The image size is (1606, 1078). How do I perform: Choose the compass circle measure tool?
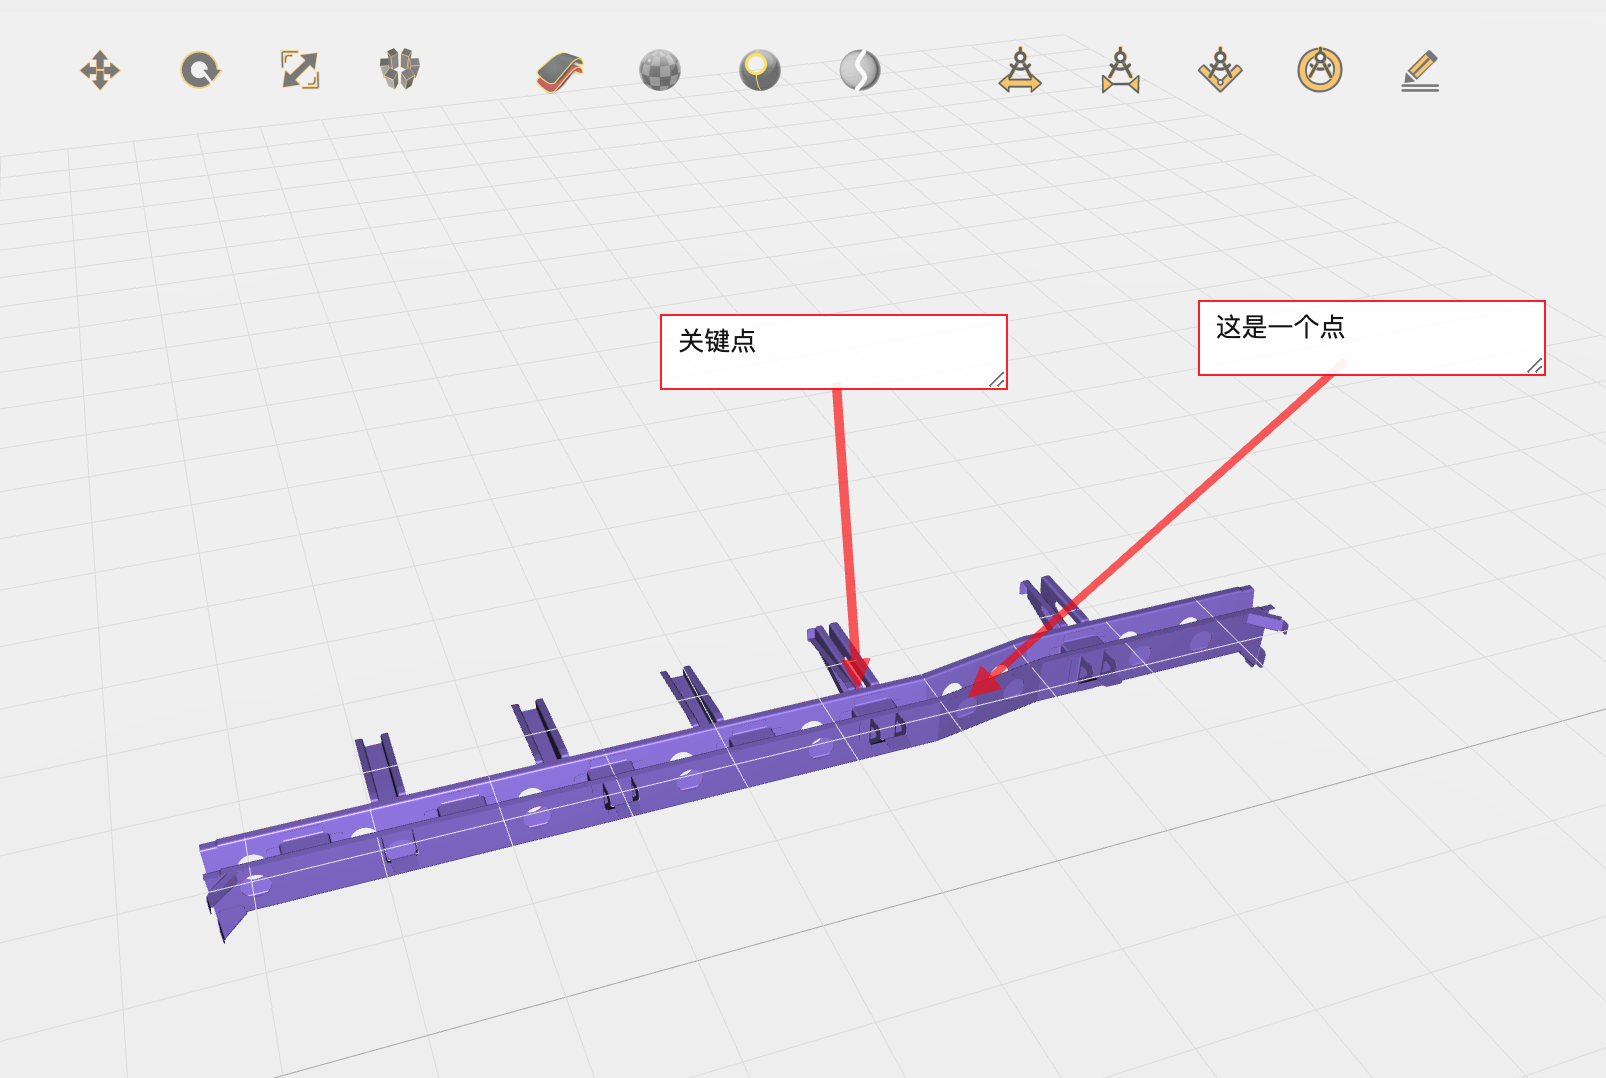(1320, 71)
